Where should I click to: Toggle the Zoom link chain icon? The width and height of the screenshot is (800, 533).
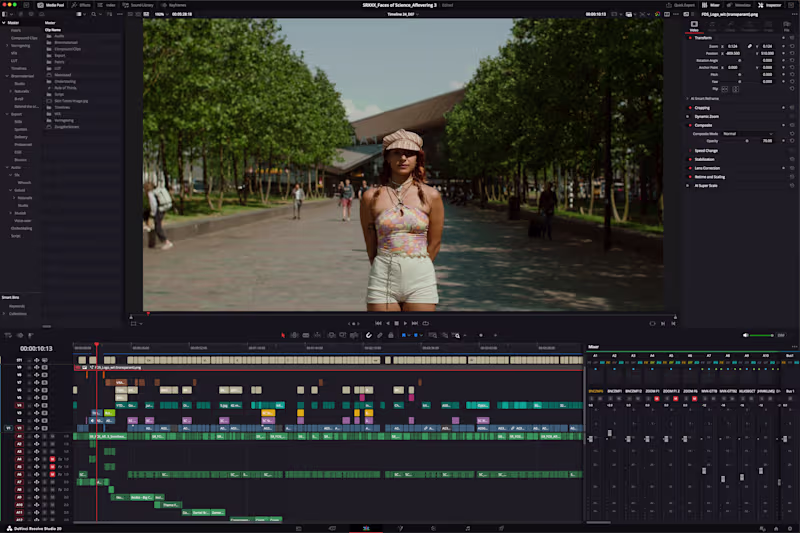[x=749, y=46]
